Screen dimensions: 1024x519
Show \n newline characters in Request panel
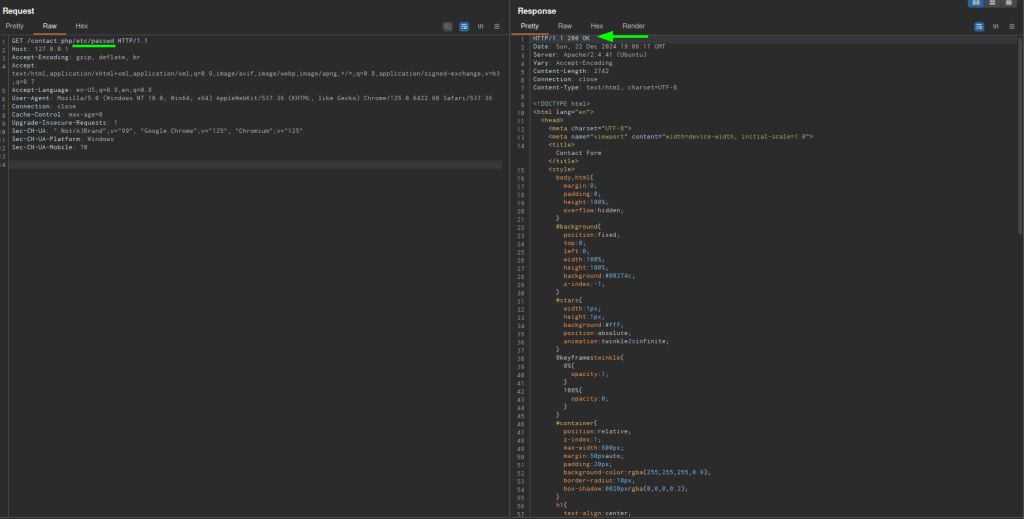[x=481, y=26]
